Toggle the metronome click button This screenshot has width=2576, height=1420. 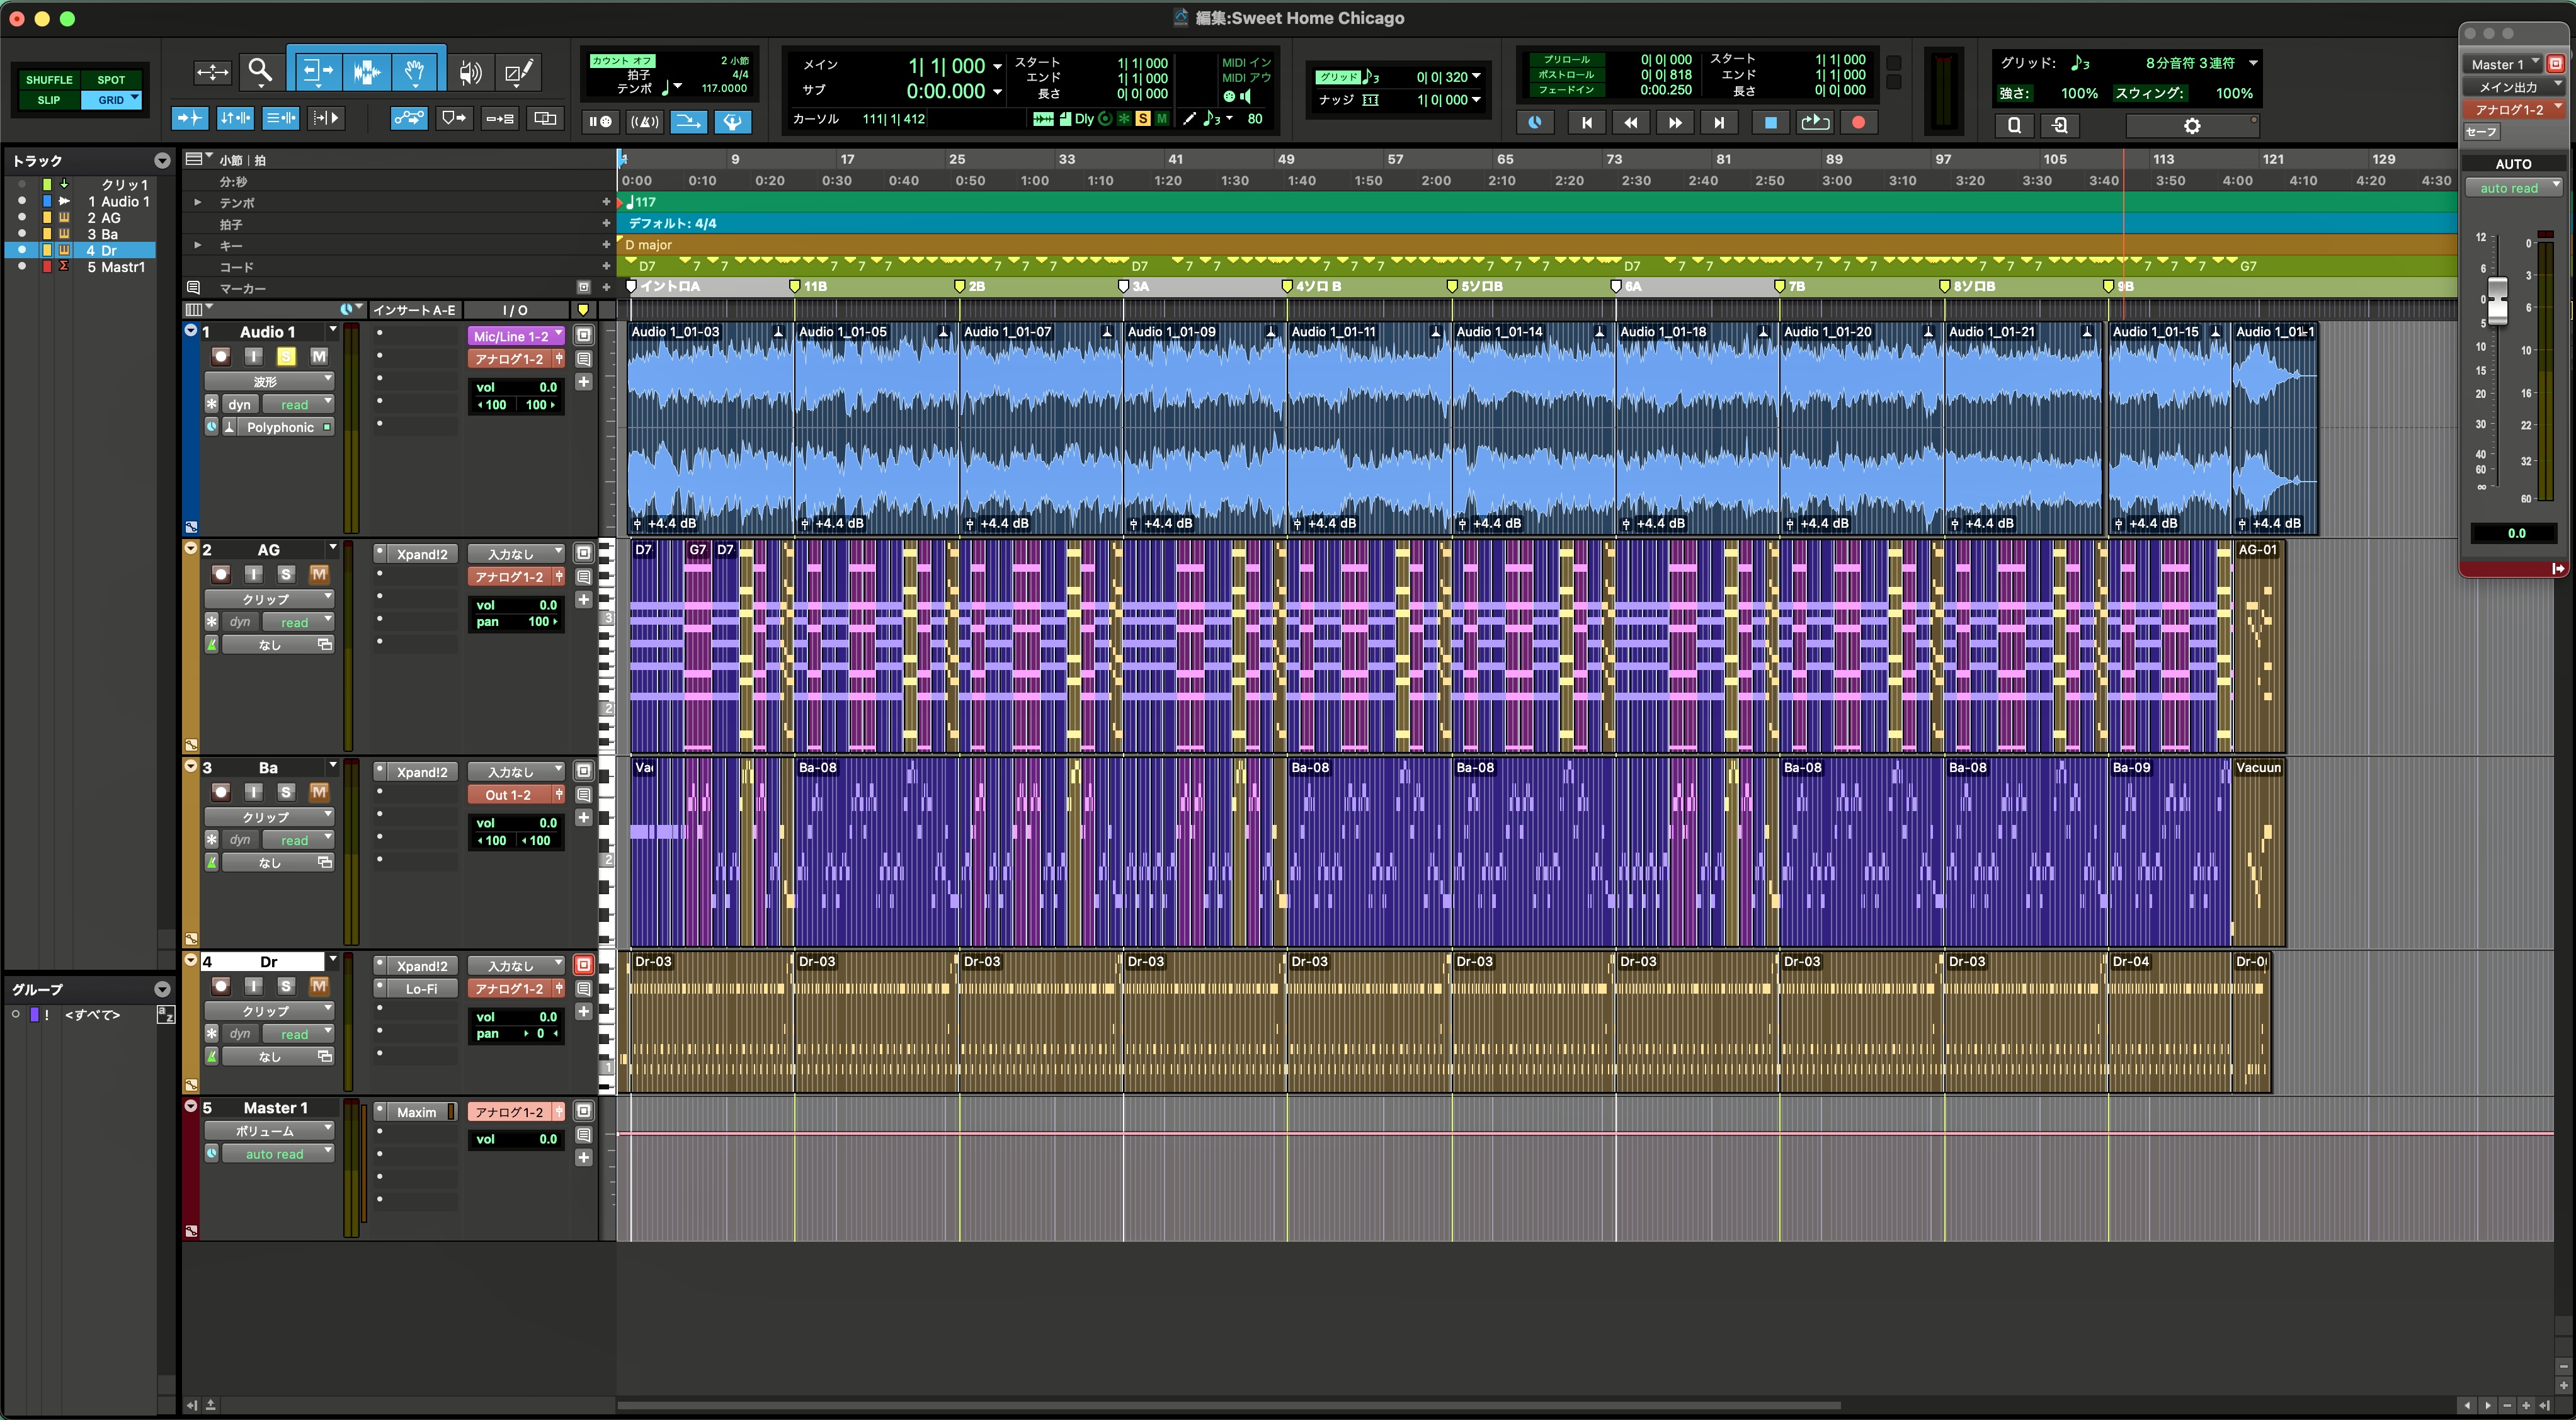coord(644,121)
